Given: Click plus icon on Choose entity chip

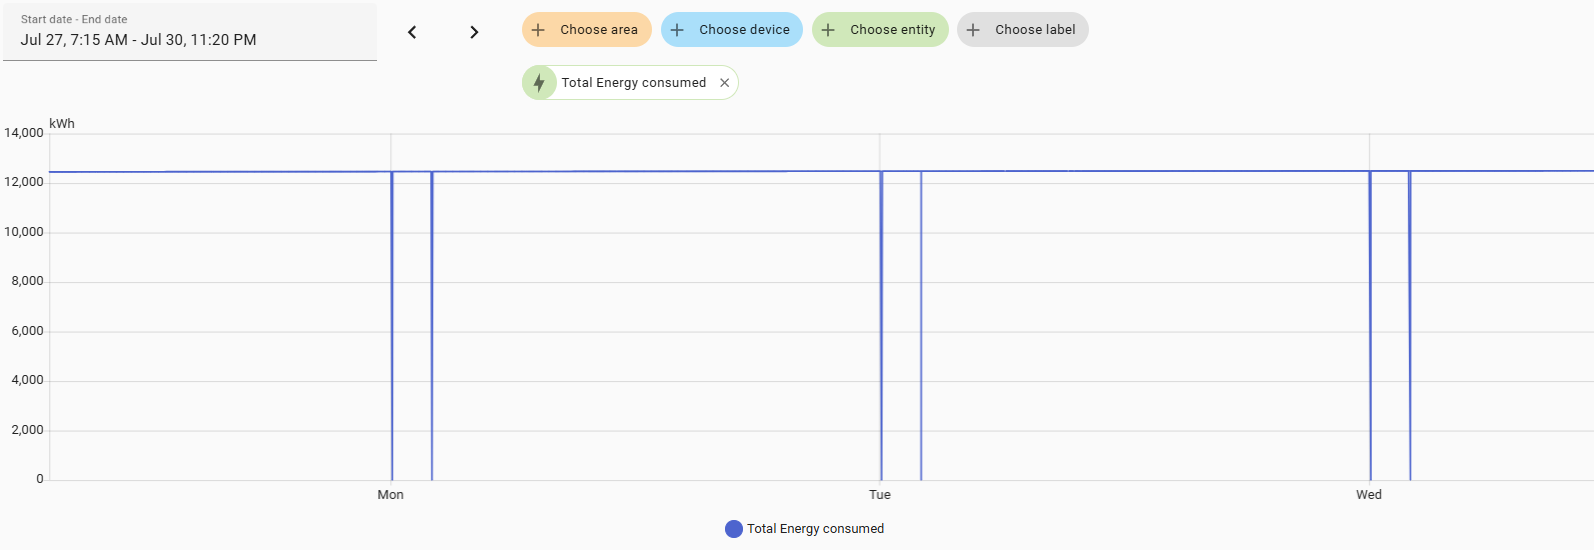Looking at the screenshot, I should pyautogui.click(x=828, y=30).
